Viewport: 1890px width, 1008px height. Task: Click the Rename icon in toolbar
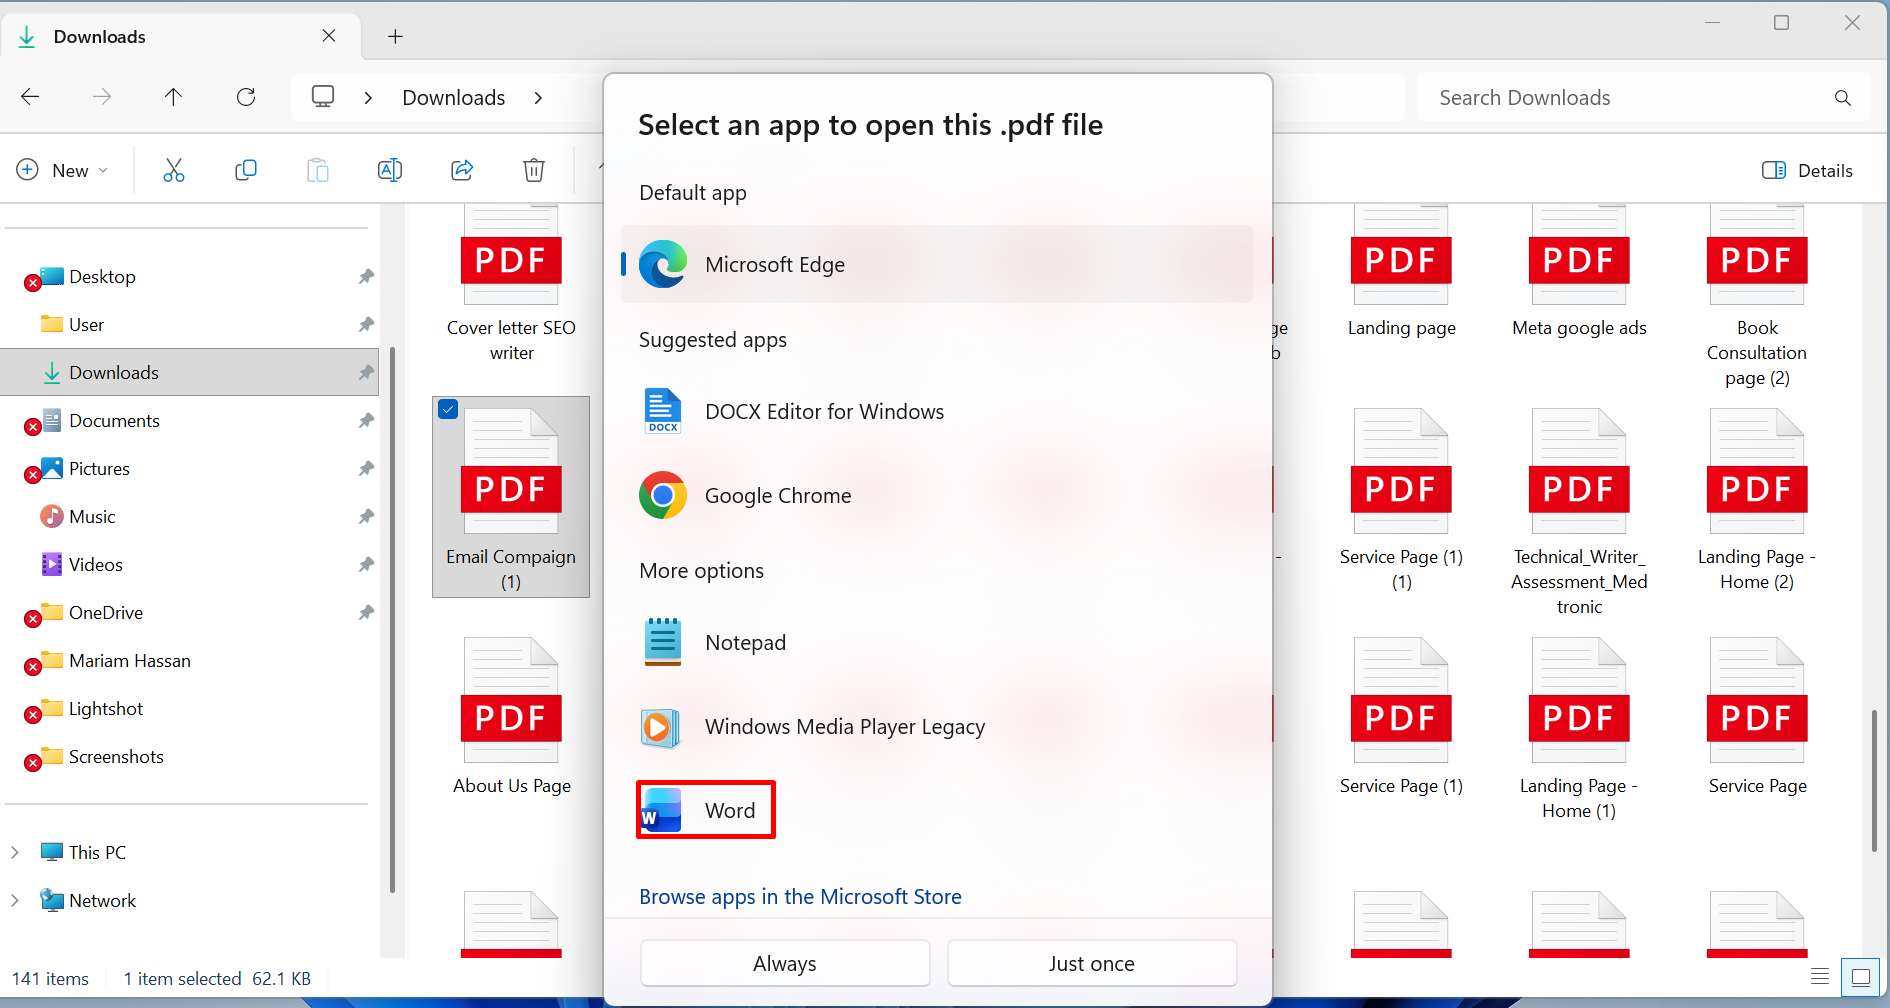(390, 170)
